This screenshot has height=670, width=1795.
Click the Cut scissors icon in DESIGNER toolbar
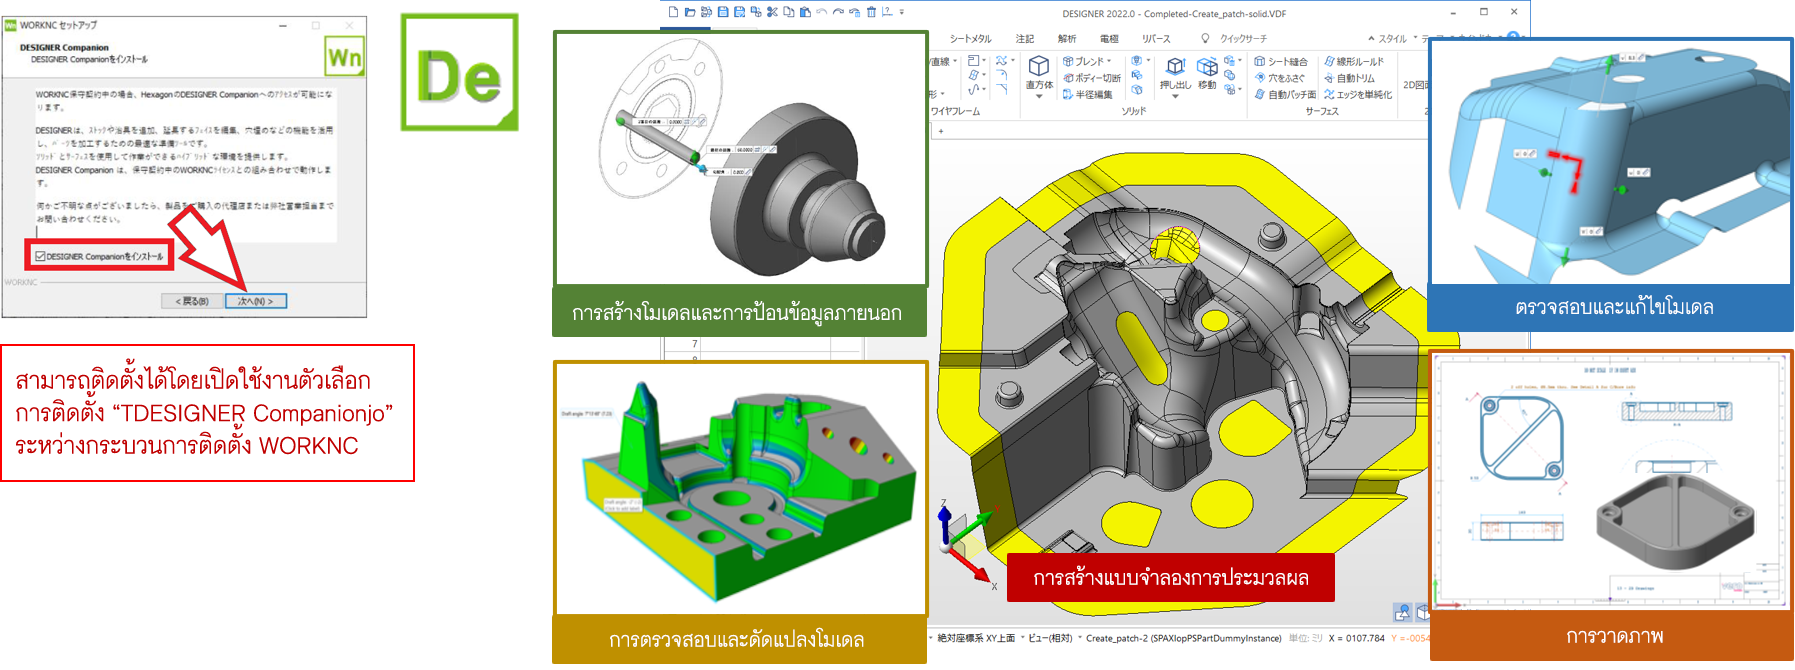pyautogui.click(x=772, y=12)
